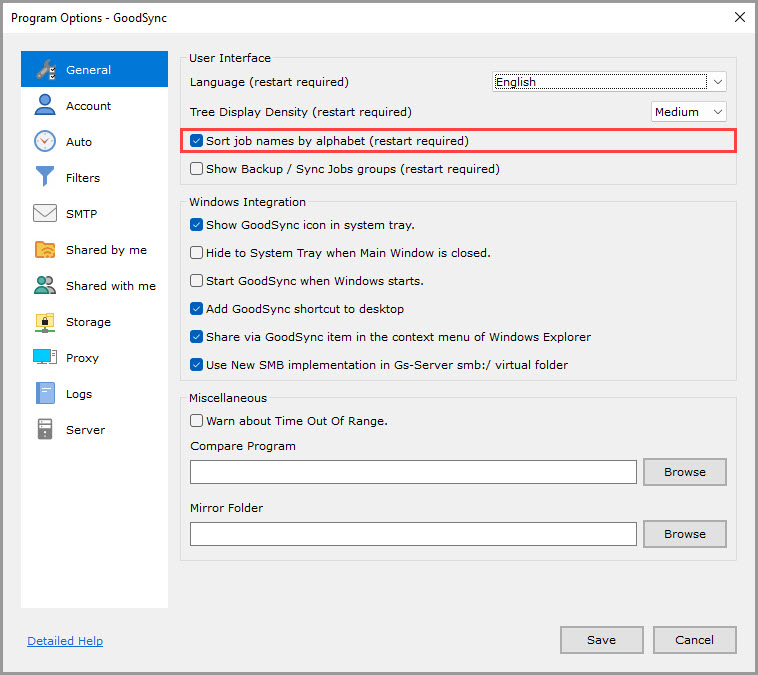Click Browse next to Mirror Folder
Image resolution: width=758 pixels, height=675 pixels.
coord(685,534)
